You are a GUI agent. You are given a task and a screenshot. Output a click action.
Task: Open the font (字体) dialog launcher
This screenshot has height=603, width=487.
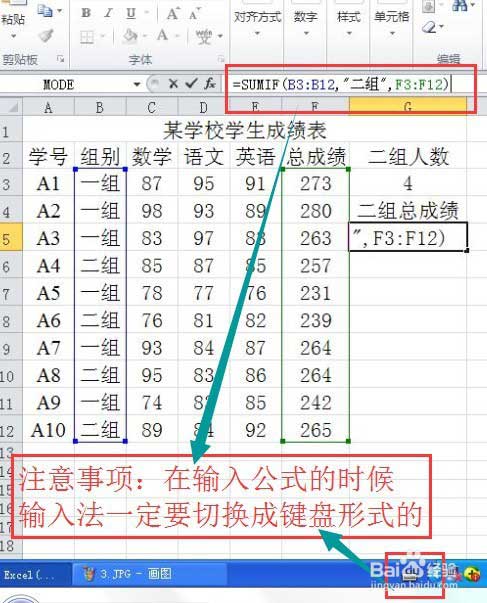(220, 59)
